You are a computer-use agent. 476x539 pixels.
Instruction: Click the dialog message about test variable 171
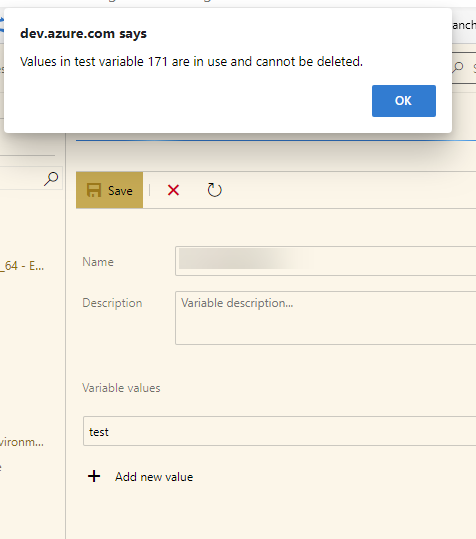coord(191,62)
